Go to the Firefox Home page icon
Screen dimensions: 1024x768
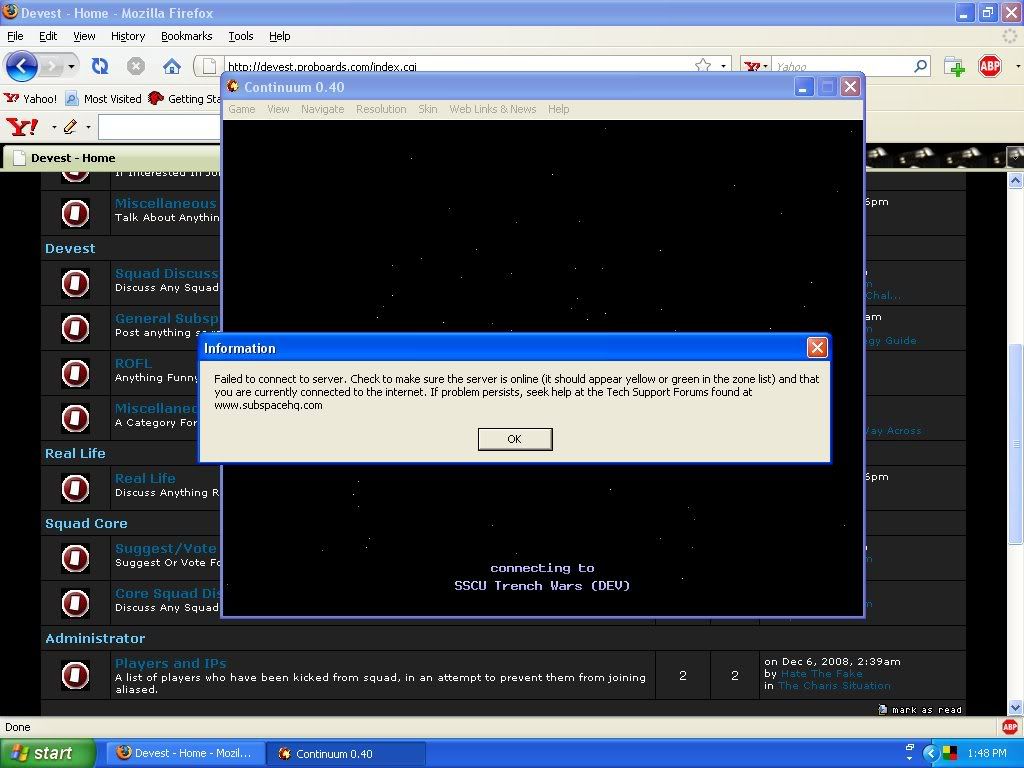[x=172, y=66]
